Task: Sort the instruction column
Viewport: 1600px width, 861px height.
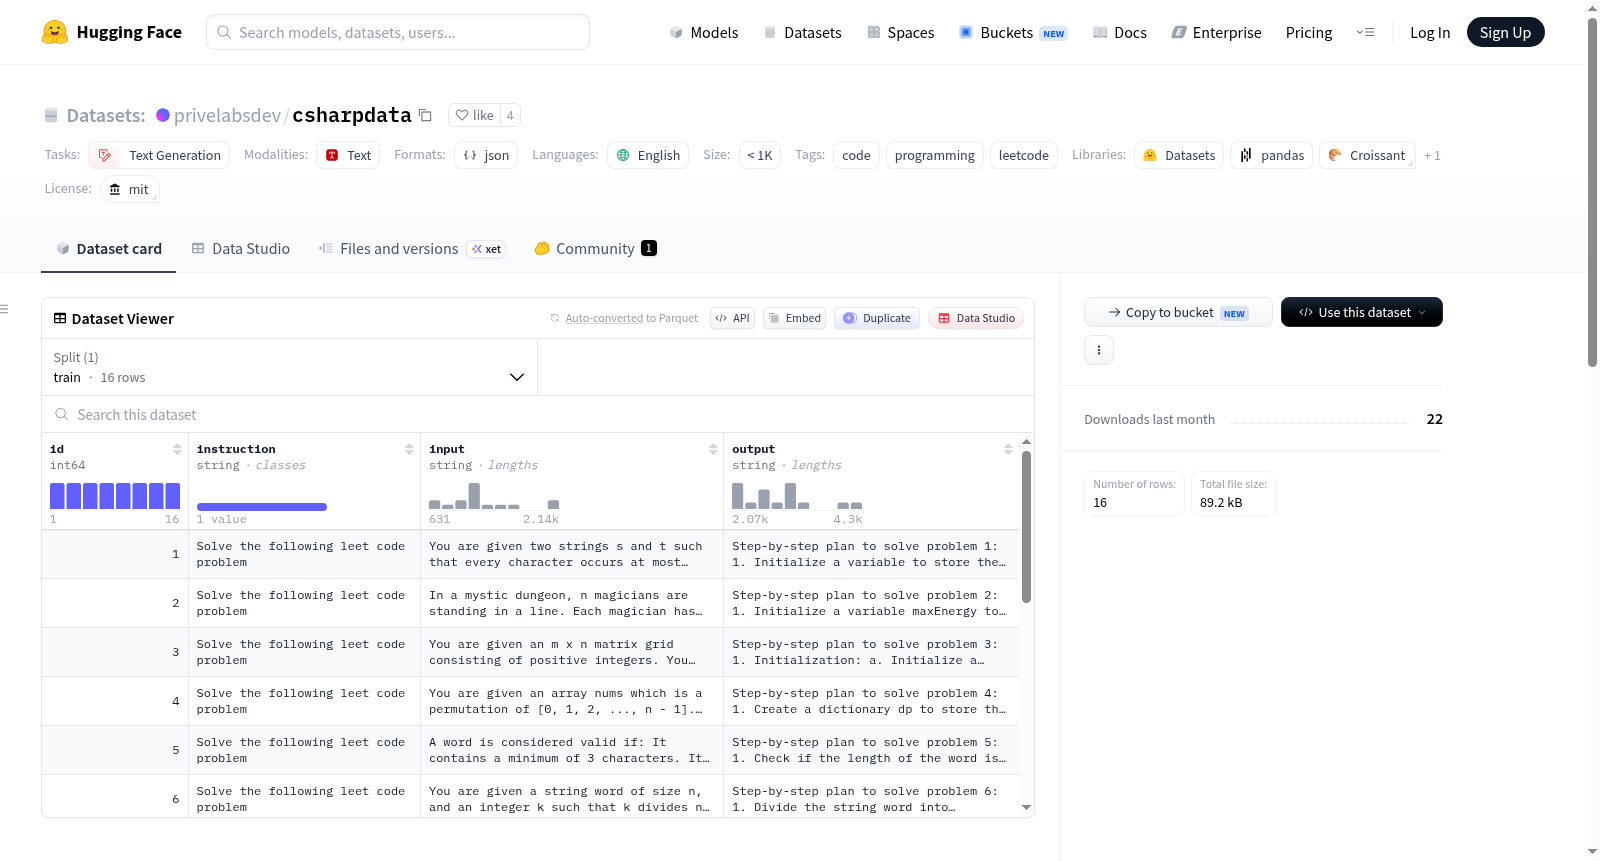Action: coord(409,449)
